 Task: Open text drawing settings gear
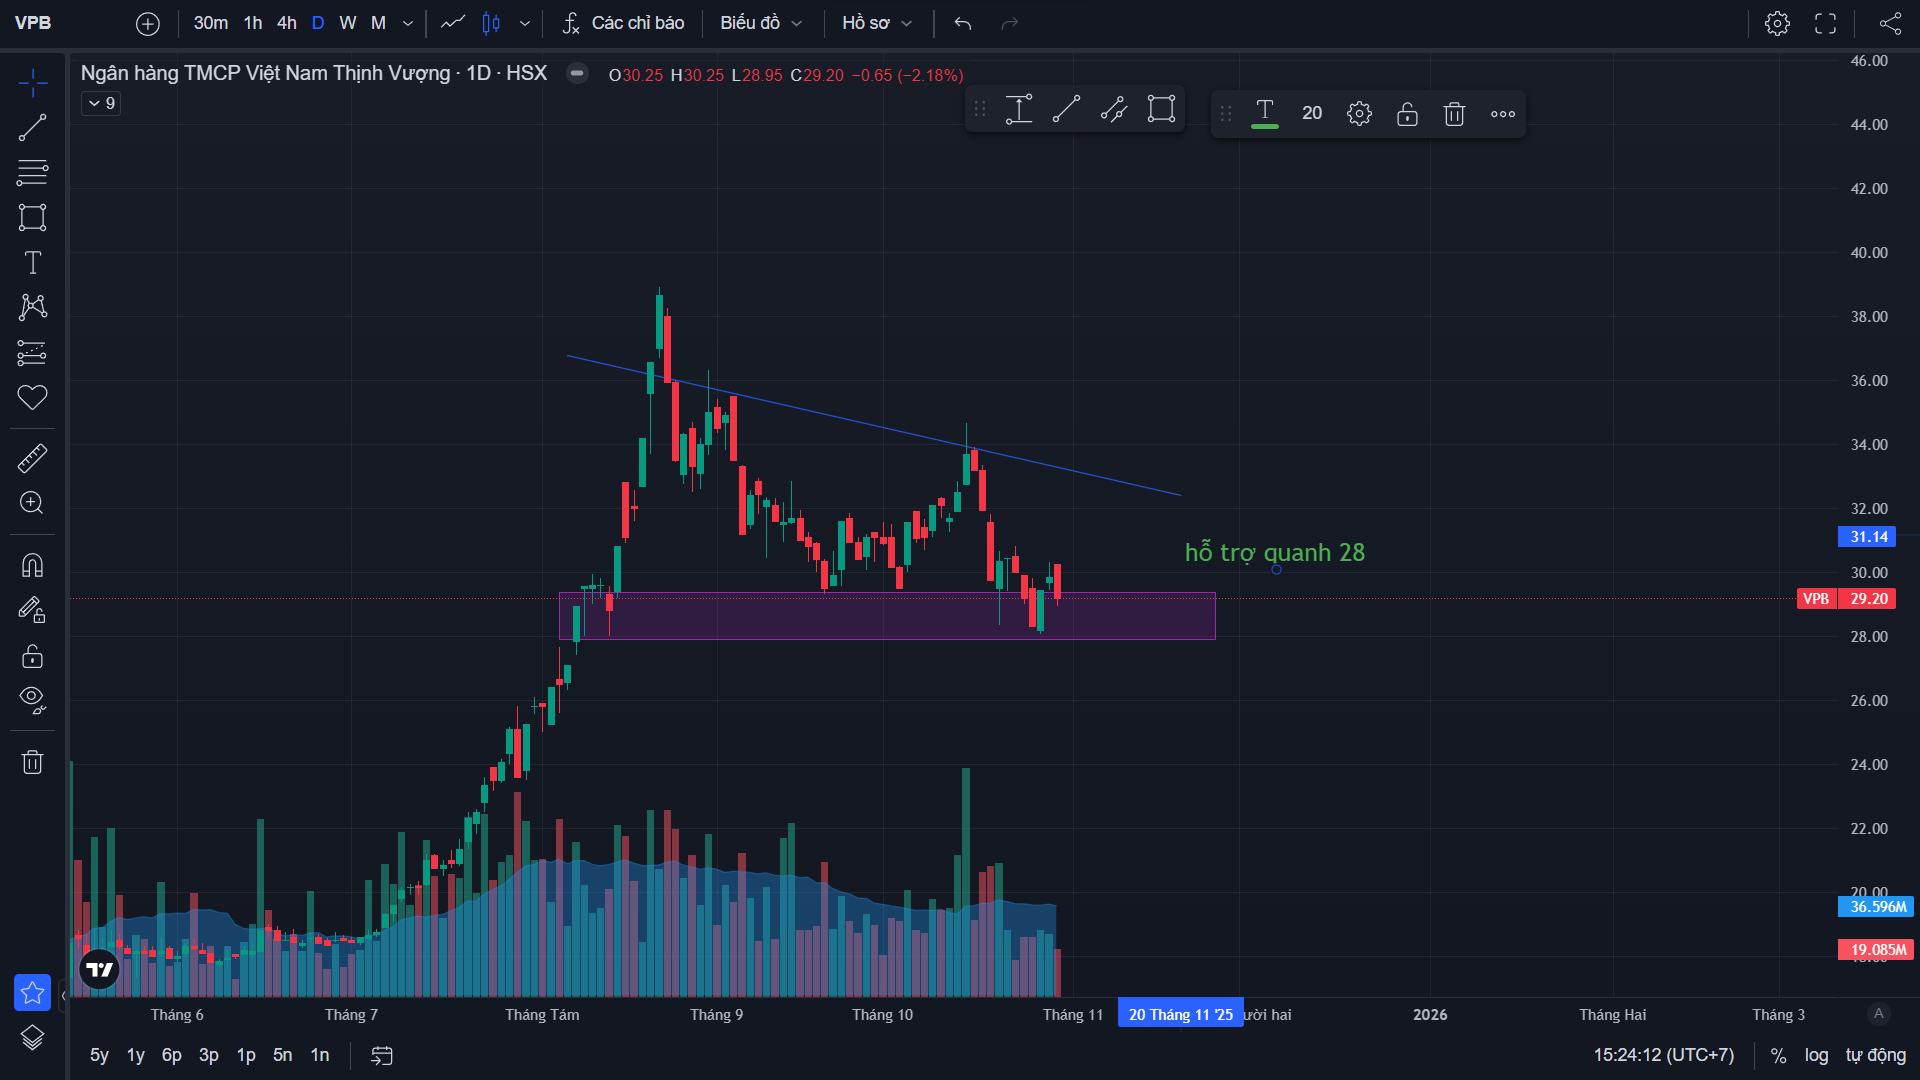click(1359, 114)
